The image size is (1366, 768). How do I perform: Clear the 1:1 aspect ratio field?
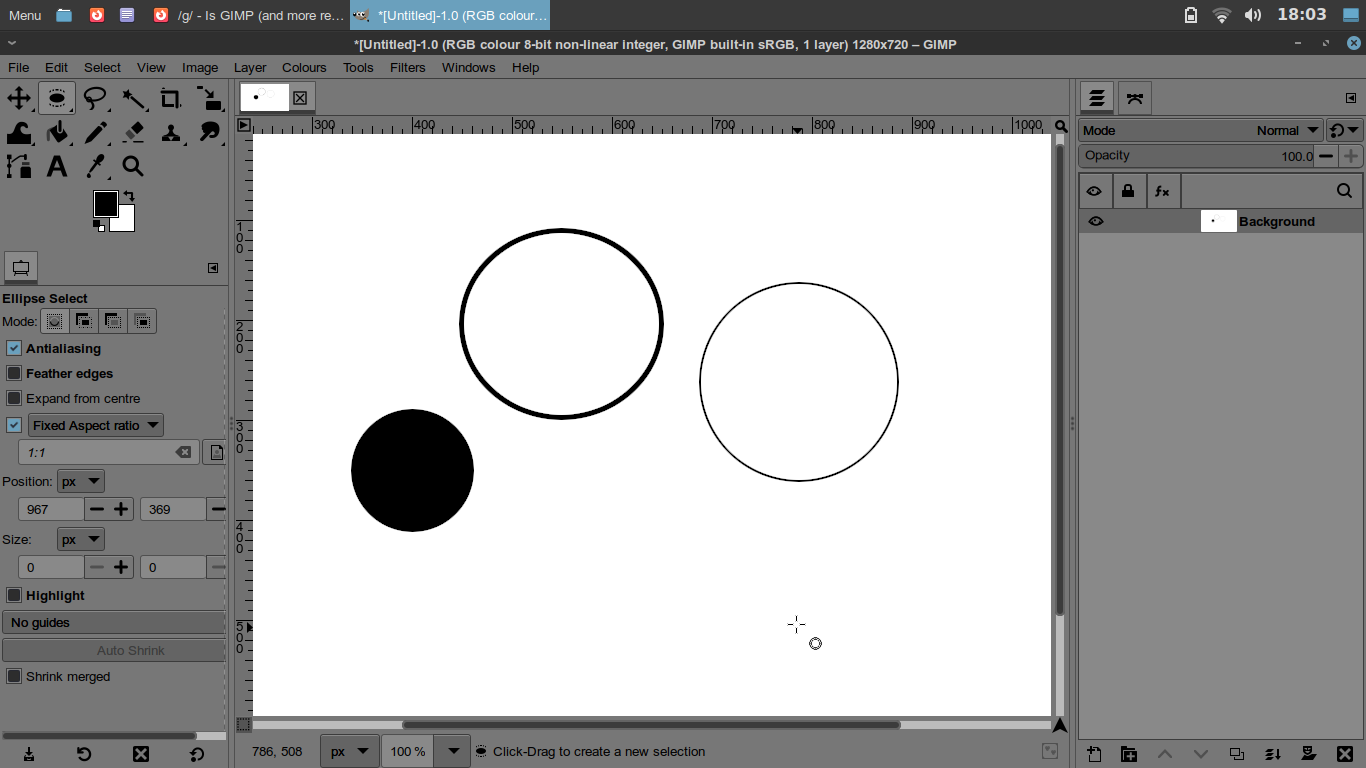pyautogui.click(x=183, y=452)
